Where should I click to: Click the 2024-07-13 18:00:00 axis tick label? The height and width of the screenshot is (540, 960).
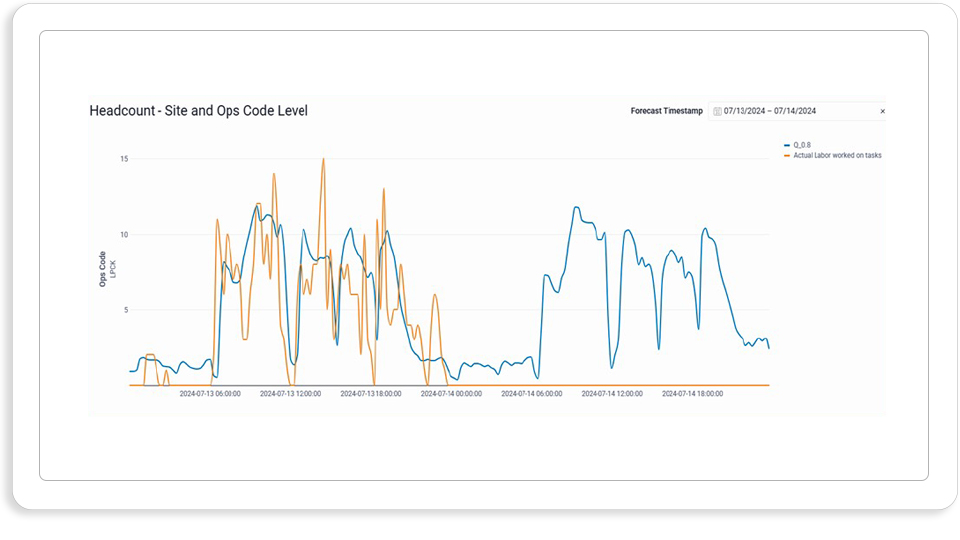coord(371,394)
